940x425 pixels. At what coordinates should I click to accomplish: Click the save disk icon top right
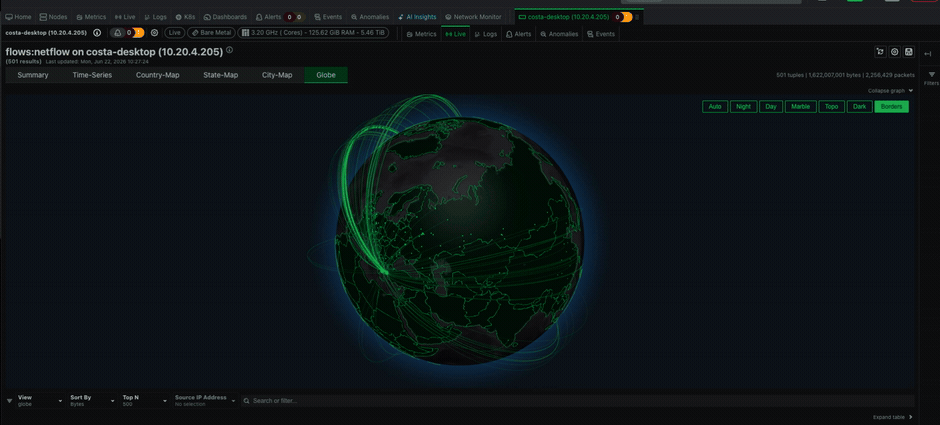click(909, 52)
